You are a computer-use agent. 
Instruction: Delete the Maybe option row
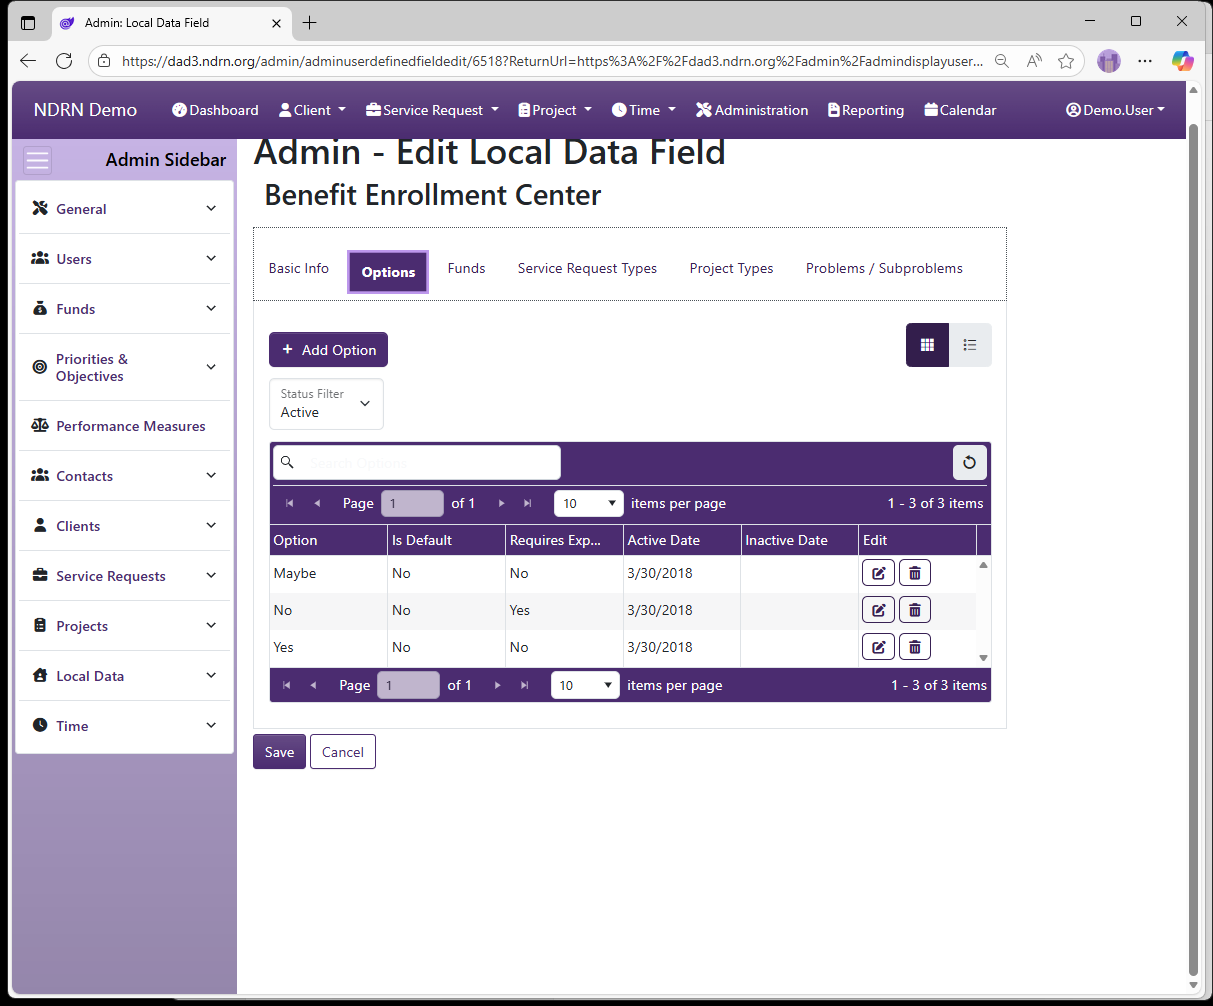click(915, 573)
